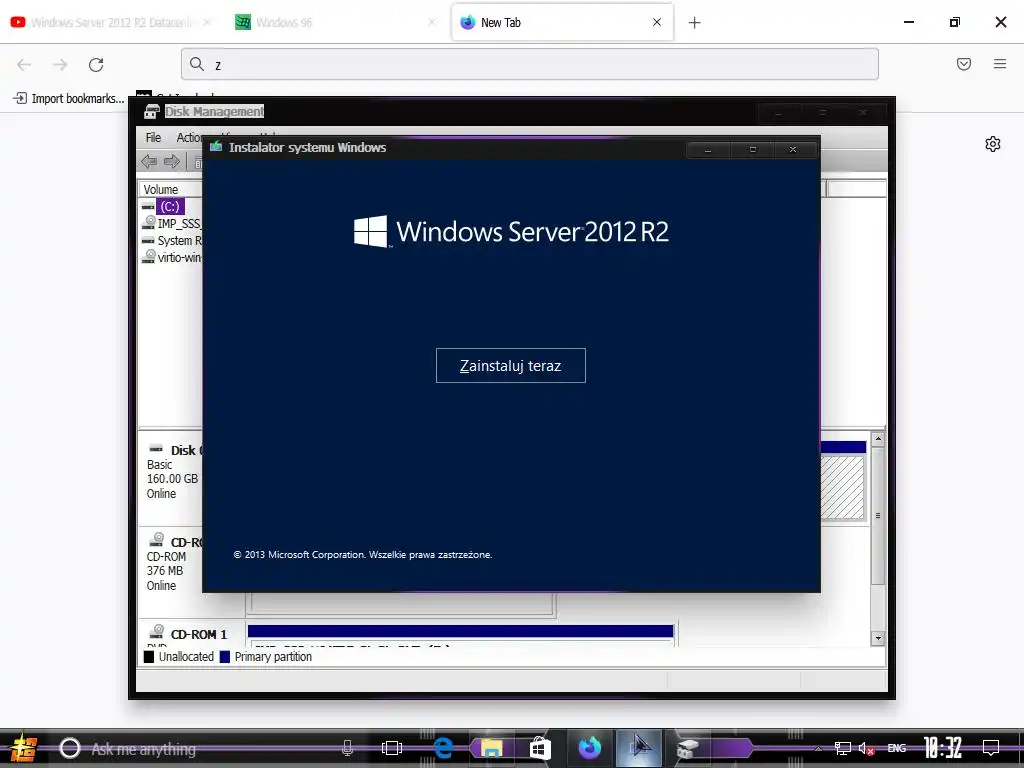This screenshot has height=768, width=1024.
Task: Close the New Tab browser tab
Action: point(657,22)
